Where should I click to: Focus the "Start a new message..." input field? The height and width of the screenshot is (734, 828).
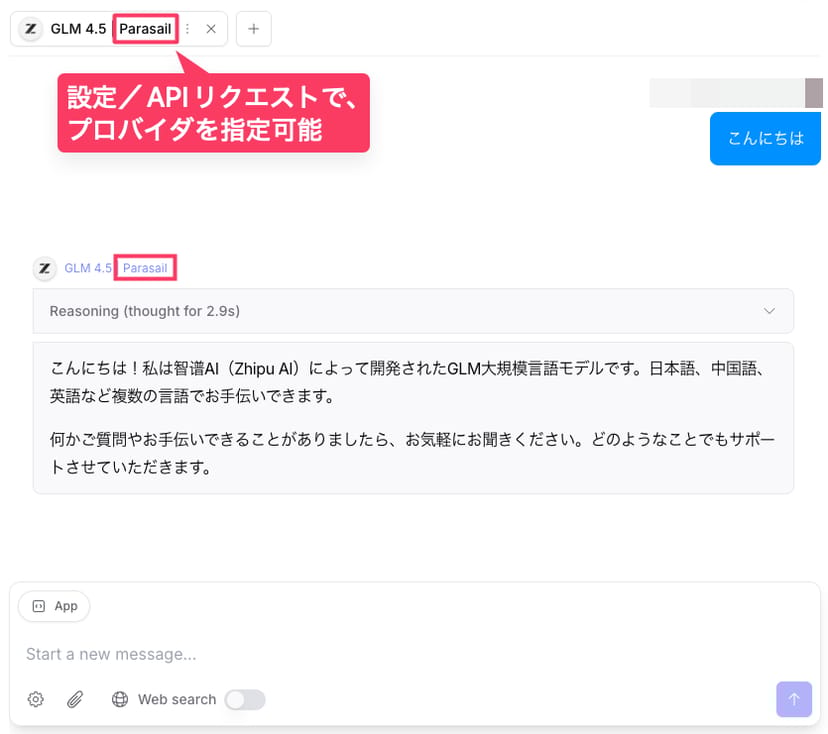[400, 654]
